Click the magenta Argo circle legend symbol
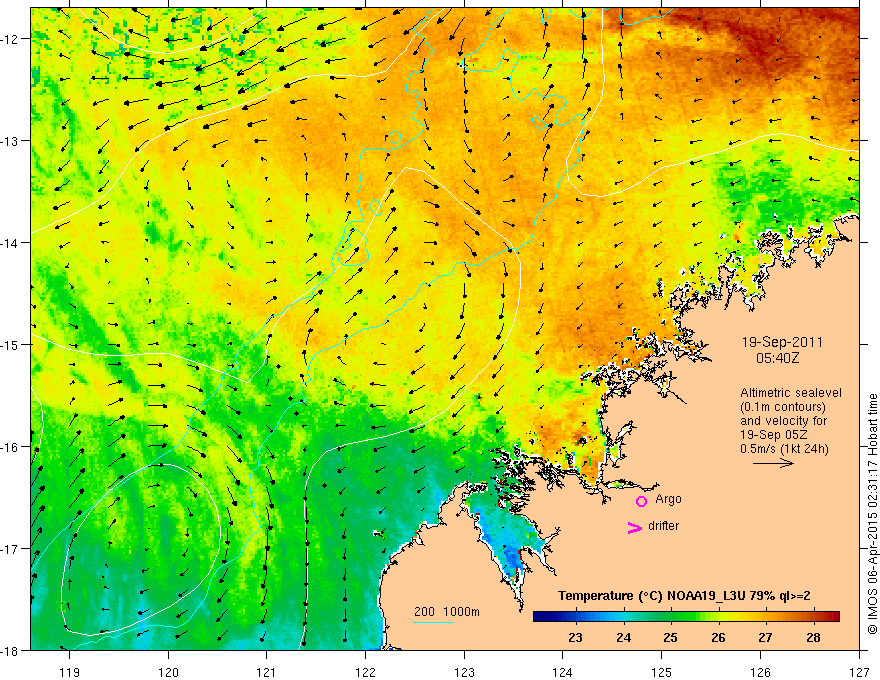880x680 pixels. coord(641,501)
